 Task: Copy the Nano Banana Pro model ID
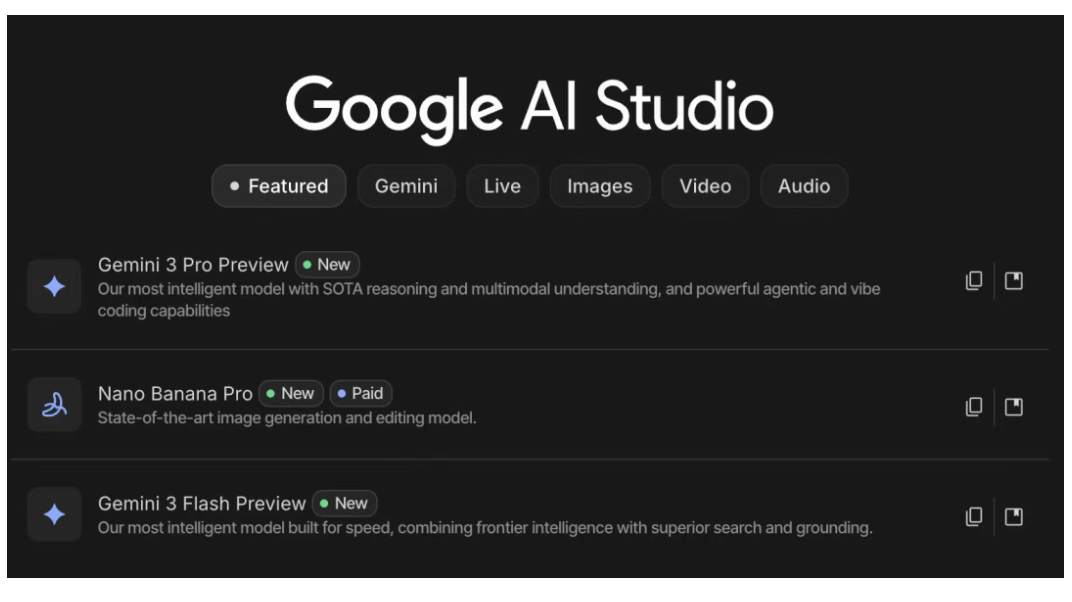pyautogui.click(x=973, y=406)
